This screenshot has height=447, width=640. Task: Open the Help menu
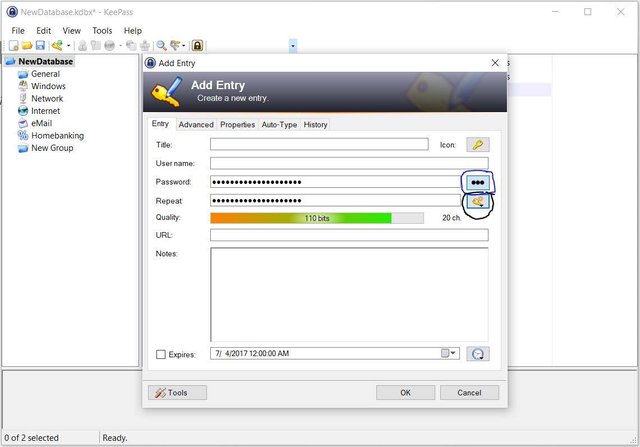point(133,31)
